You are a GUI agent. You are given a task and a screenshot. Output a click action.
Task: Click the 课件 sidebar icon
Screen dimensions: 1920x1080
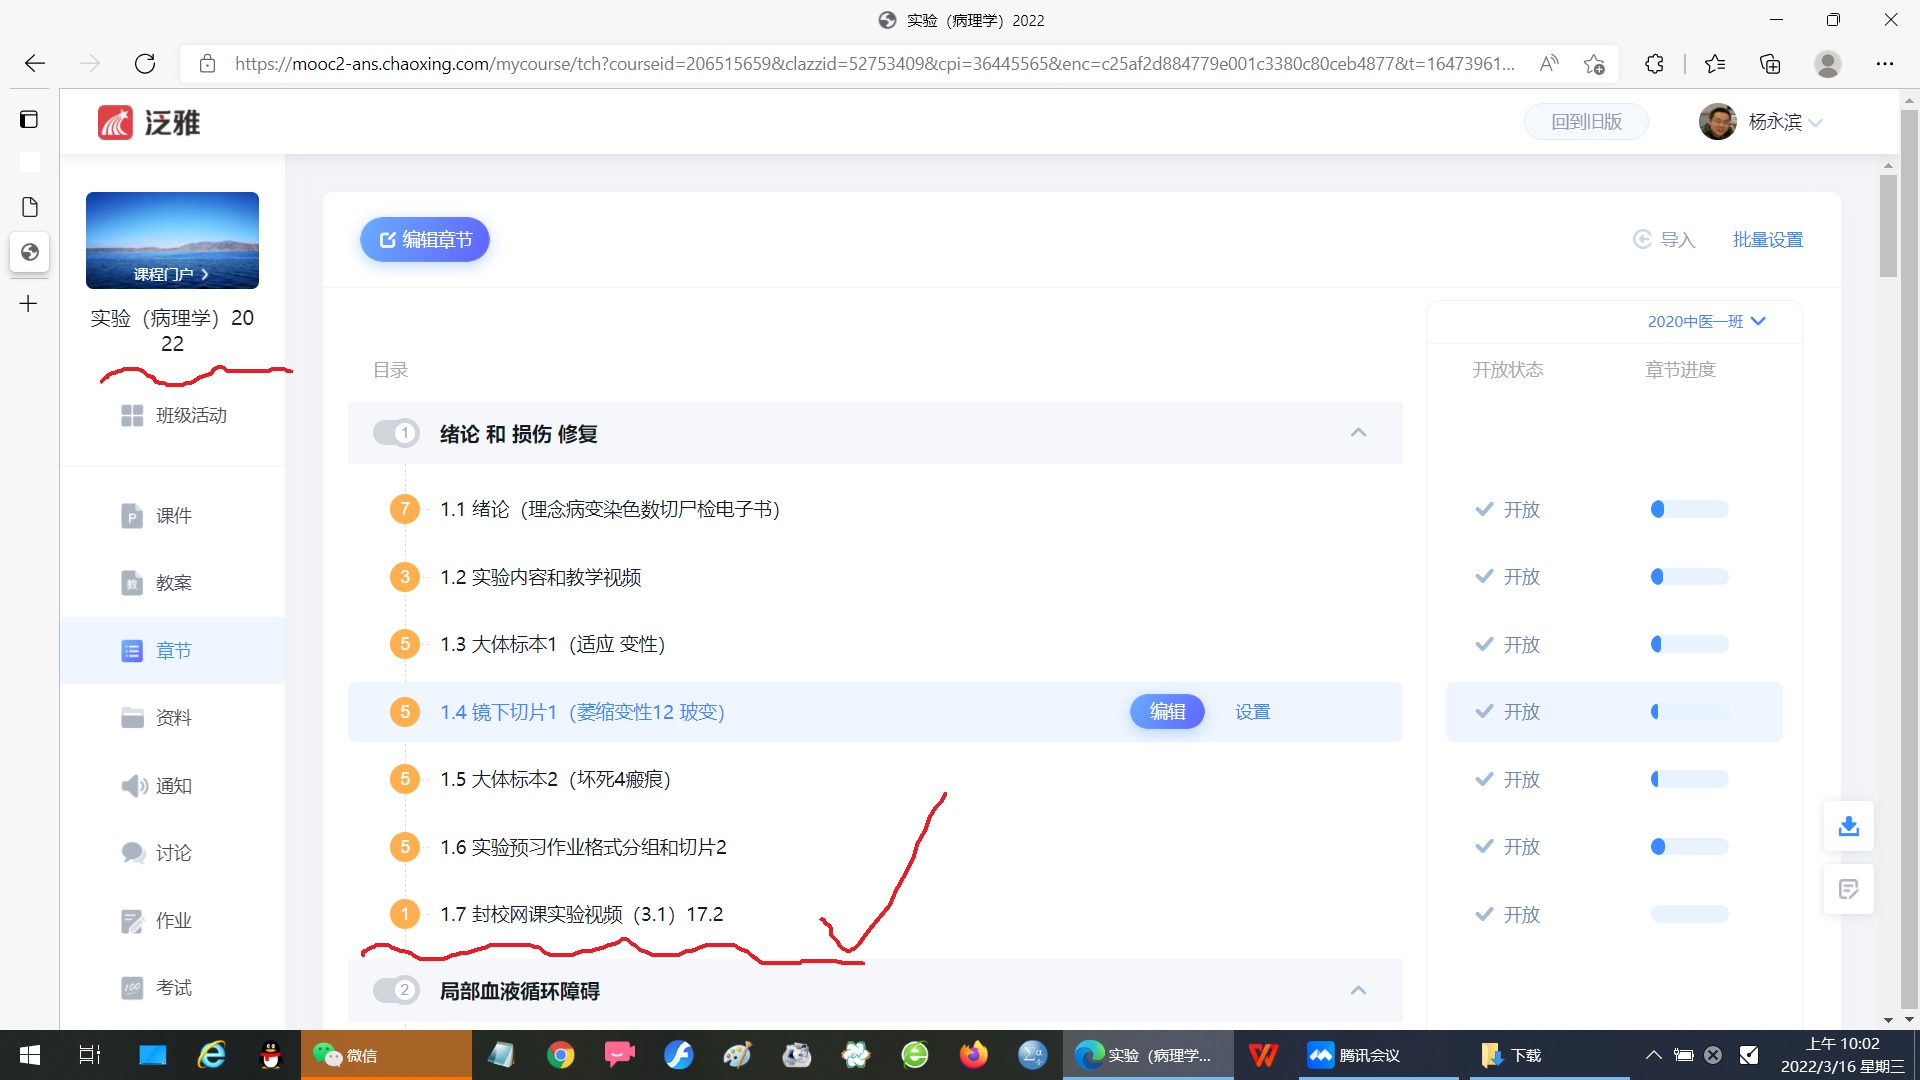[132, 516]
